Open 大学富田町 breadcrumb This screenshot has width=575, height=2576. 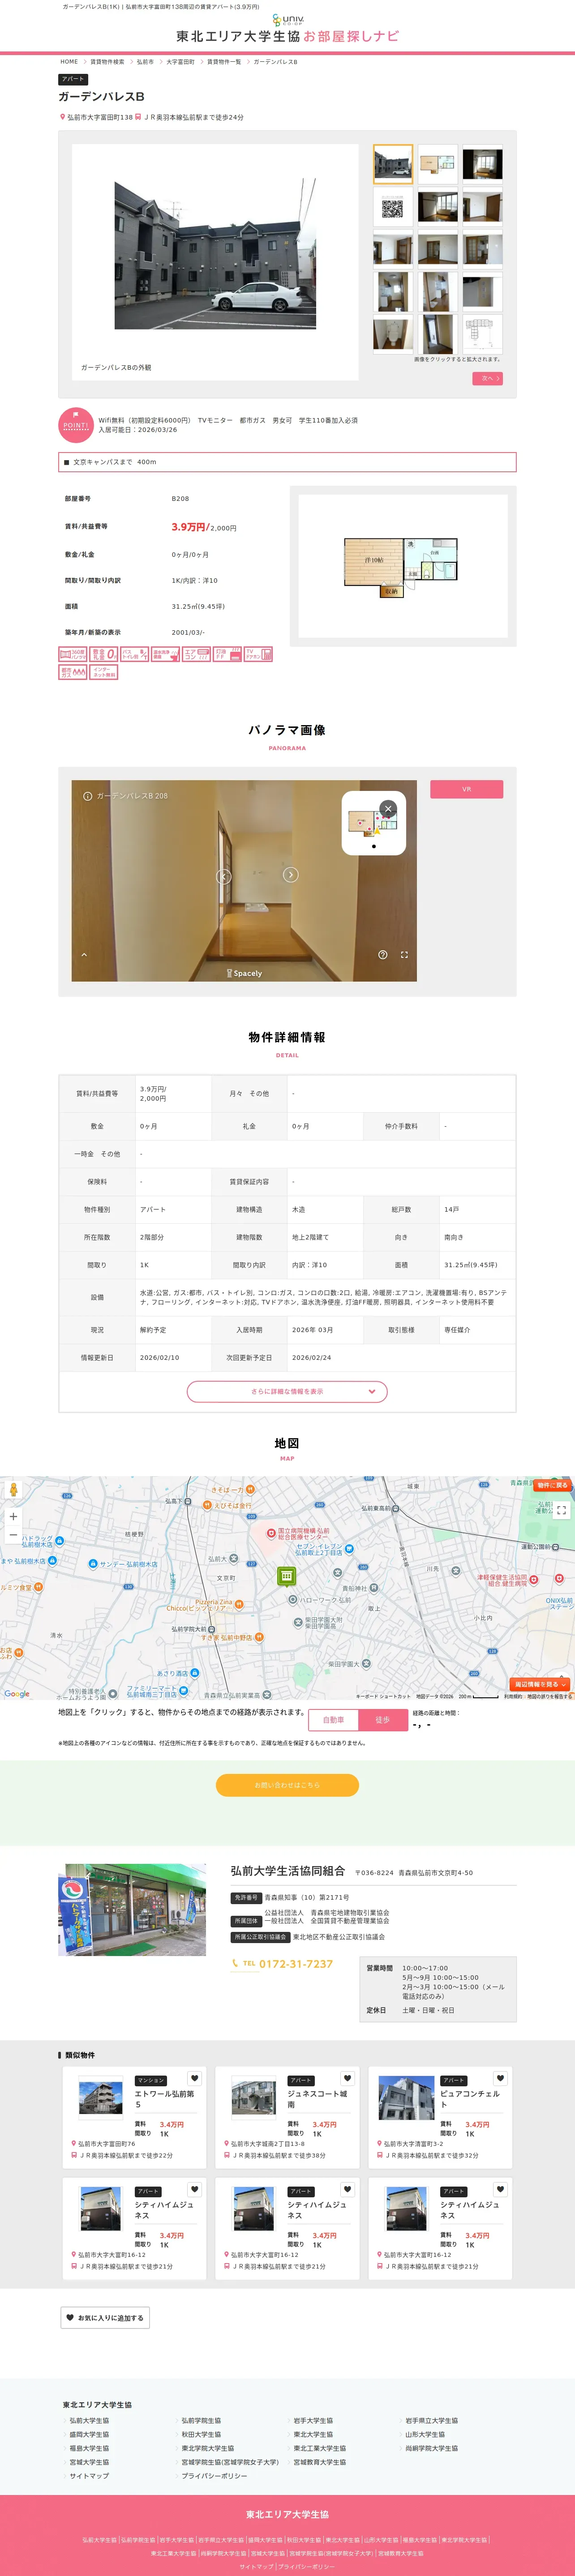coord(180,62)
